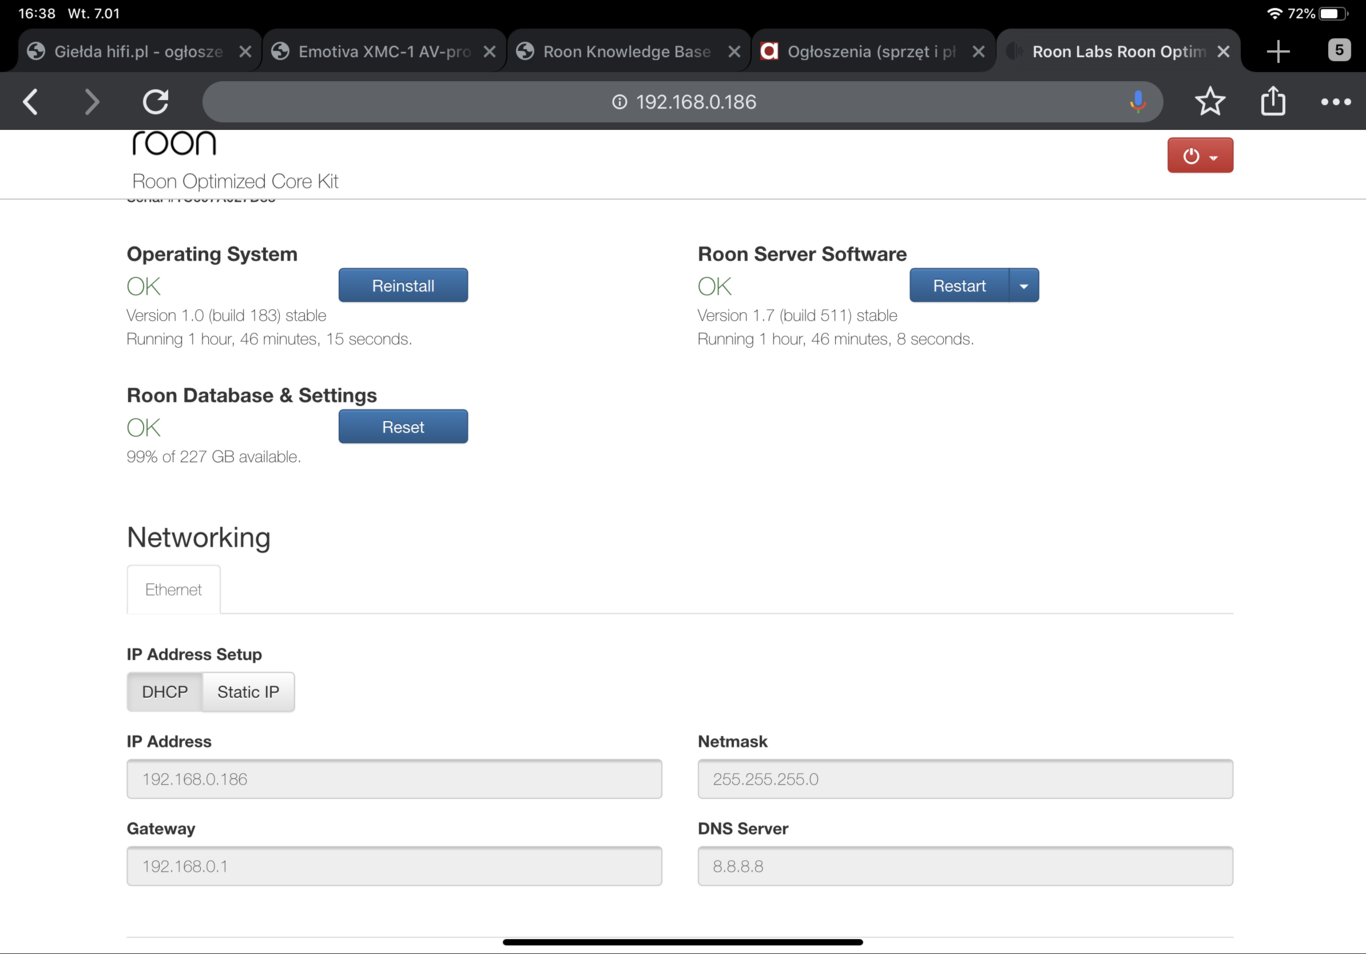The width and height of the screenshot is (1366, 954).
Task: Tap the 16:38 clock in status bar
Action: point(37,14)
